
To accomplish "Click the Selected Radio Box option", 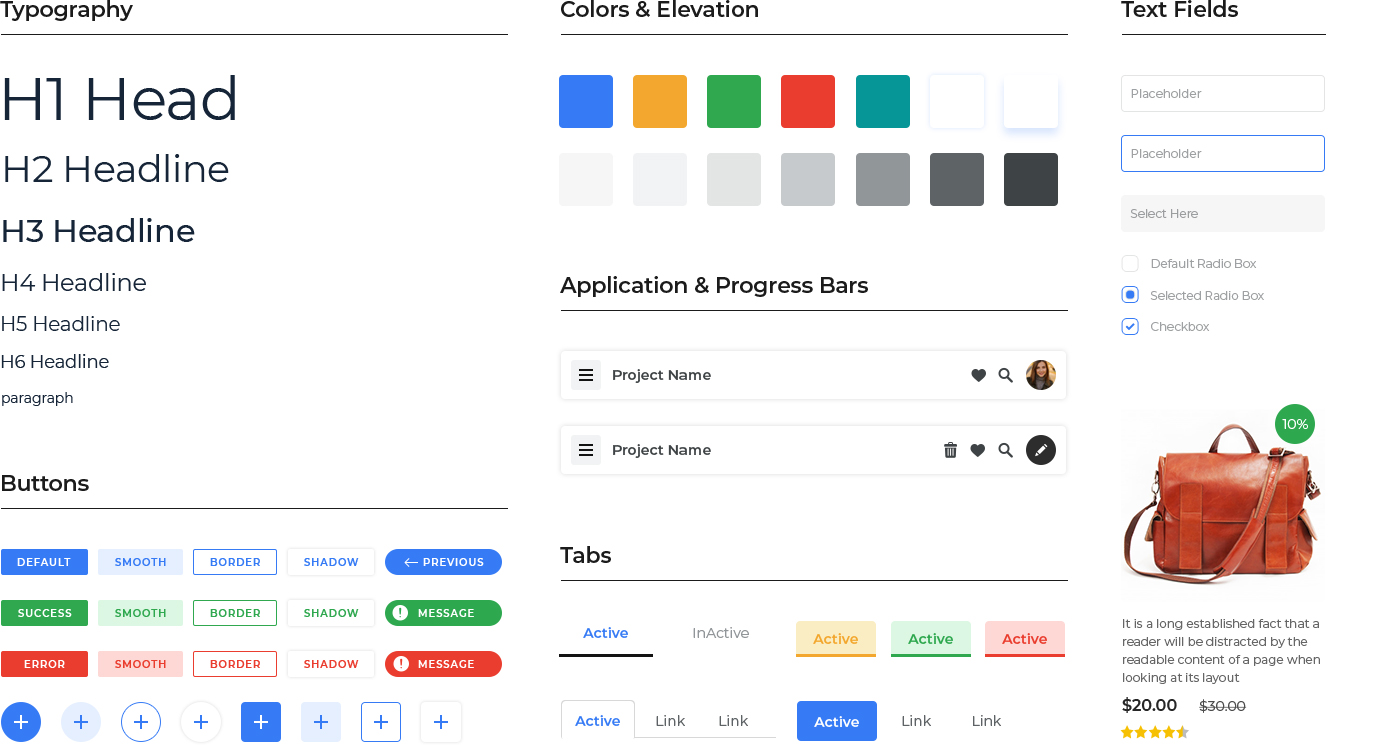I will pos(1130,295).
